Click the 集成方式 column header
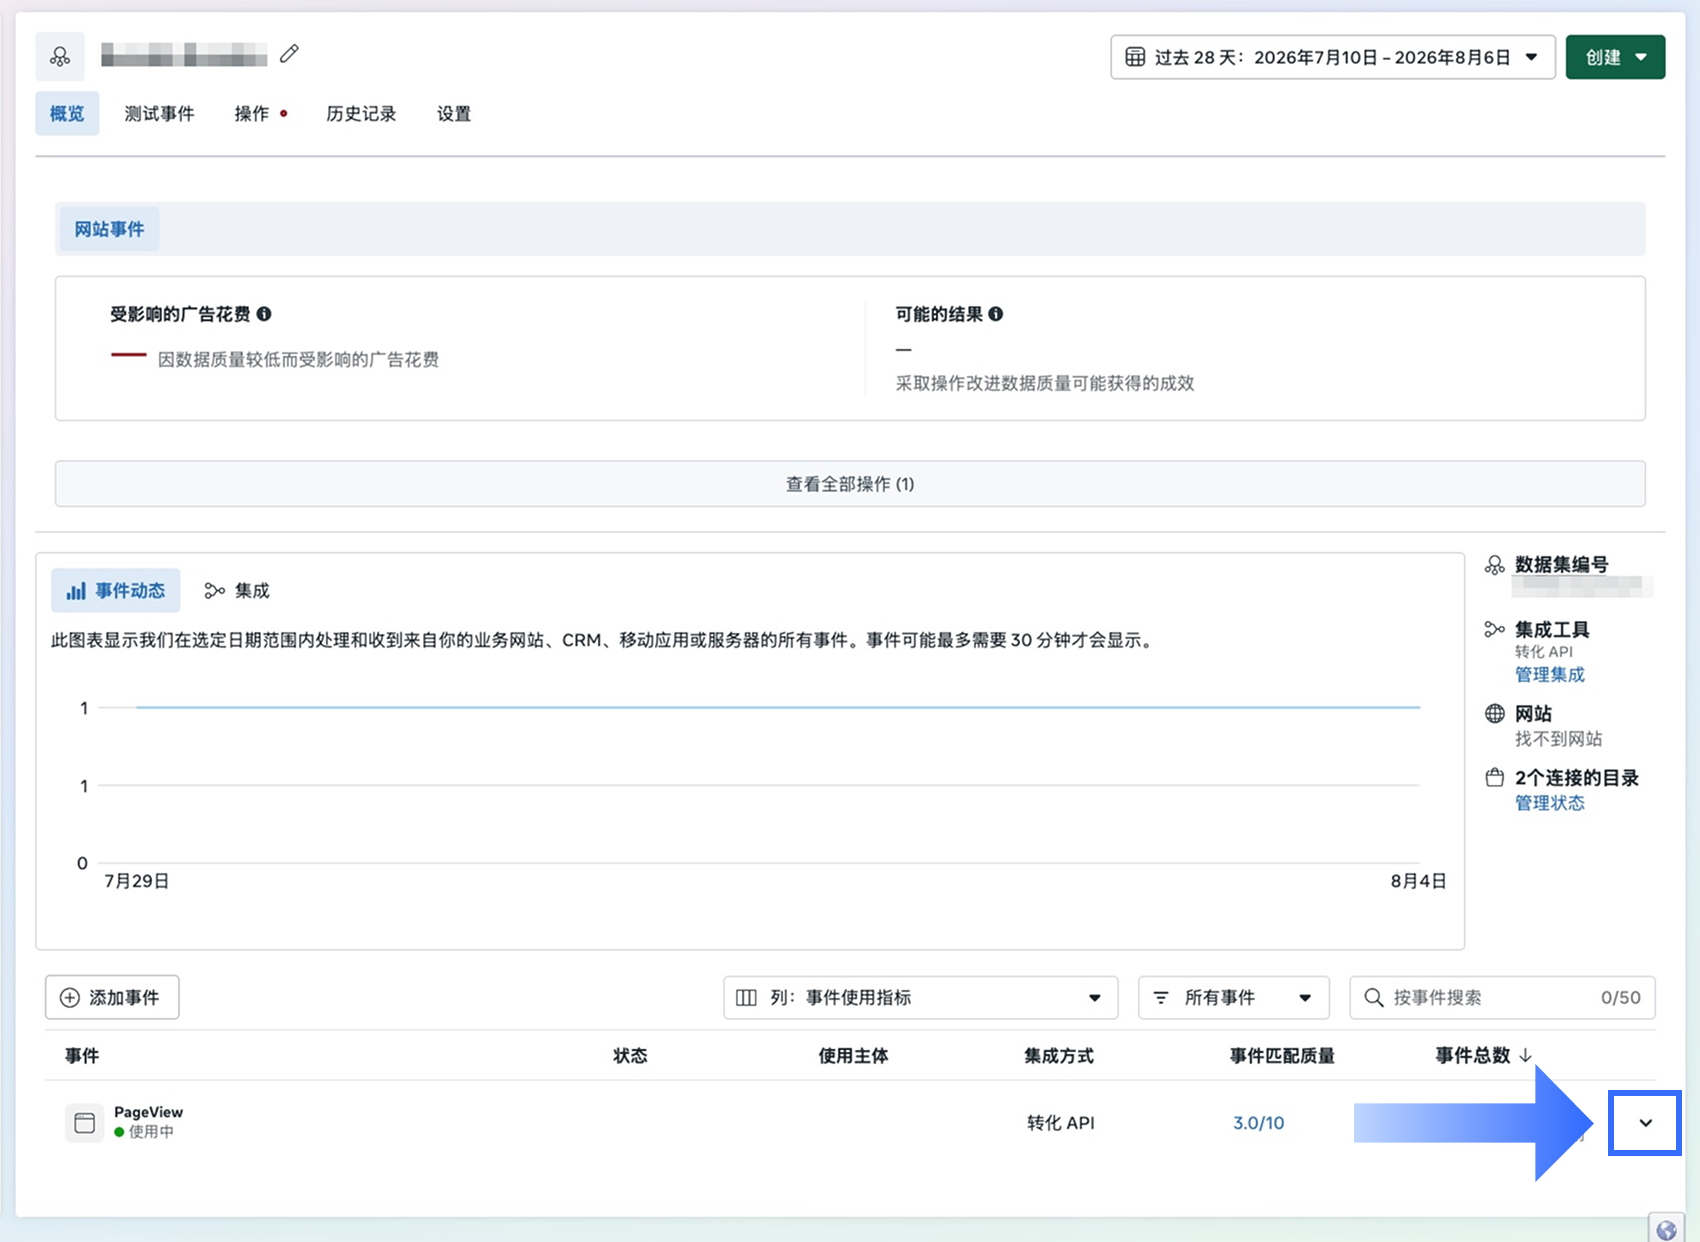 click(1059, 1056)
